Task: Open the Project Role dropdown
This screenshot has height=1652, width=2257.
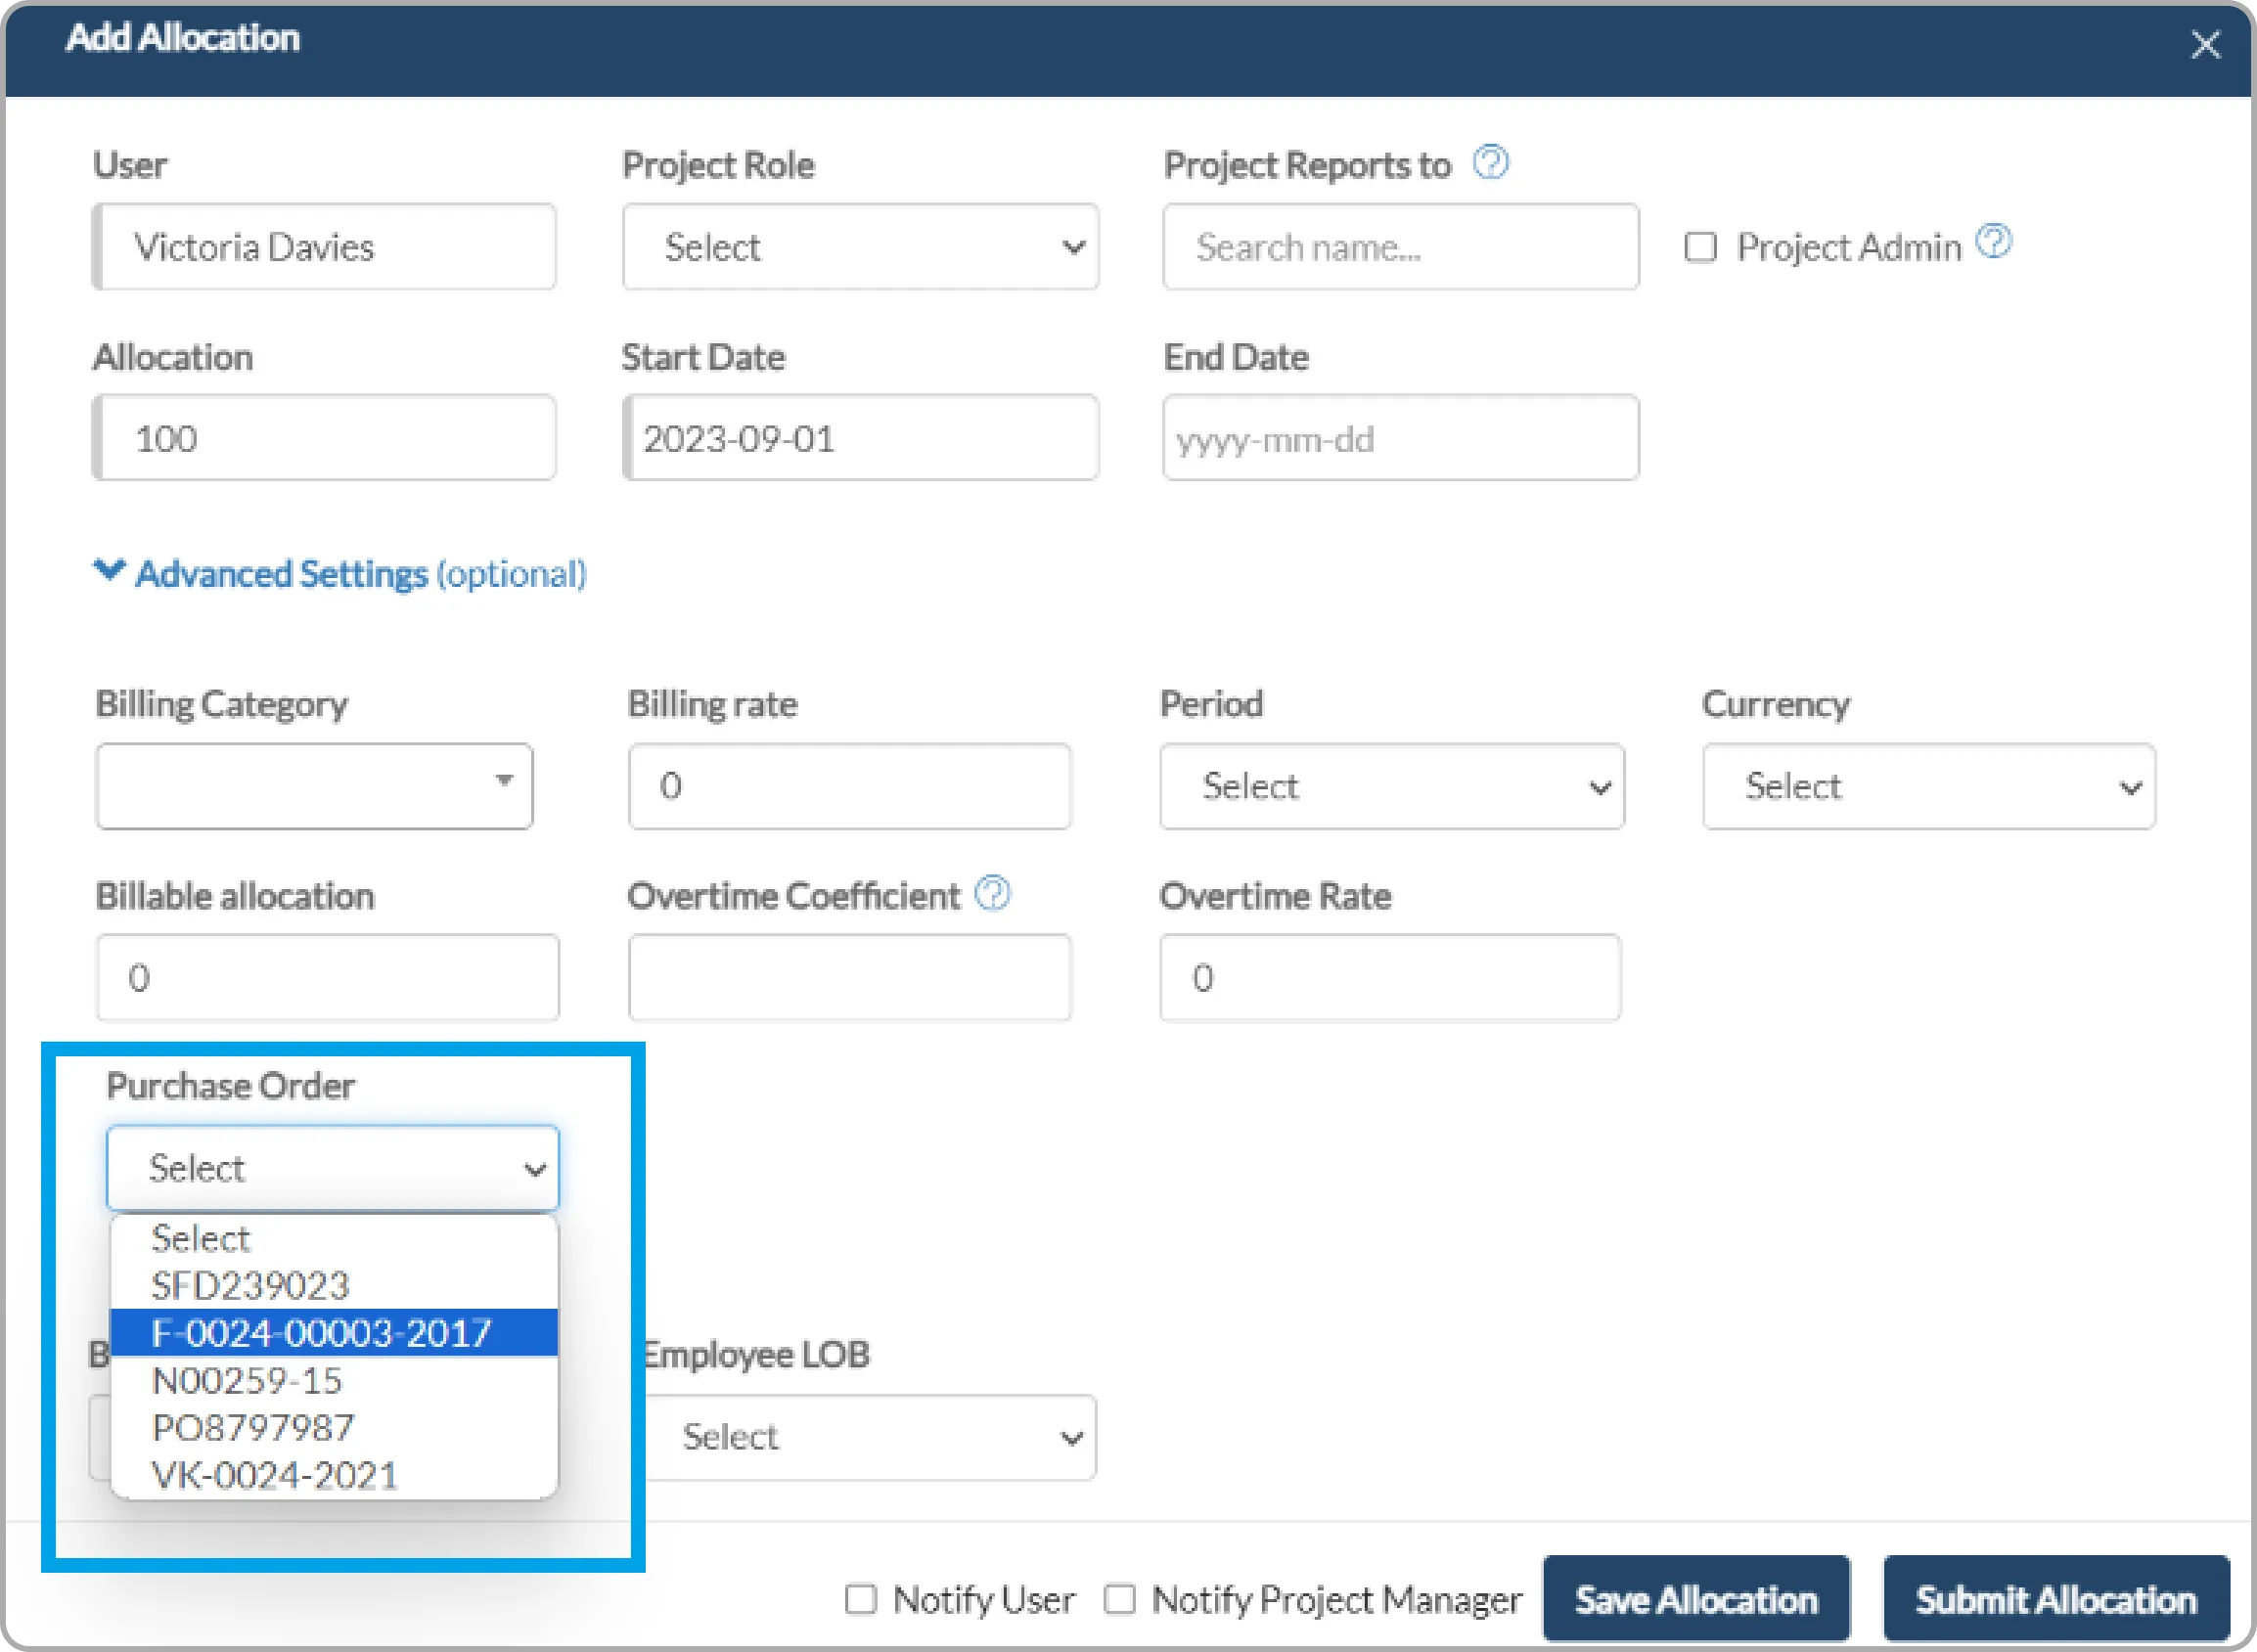Action: pyautogui.click(x=860, y=247)
